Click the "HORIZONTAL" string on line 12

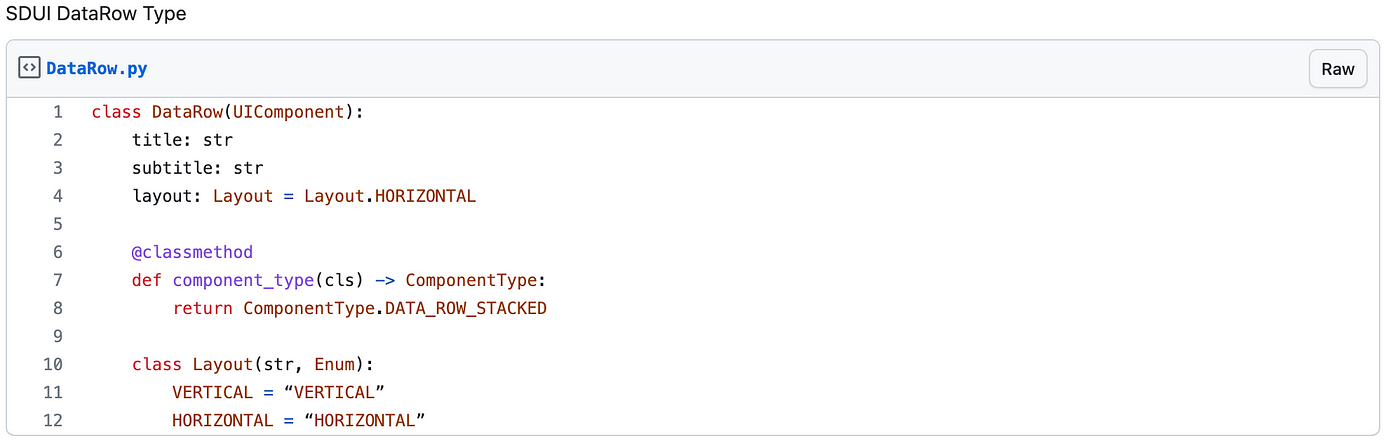pos(364,420)
